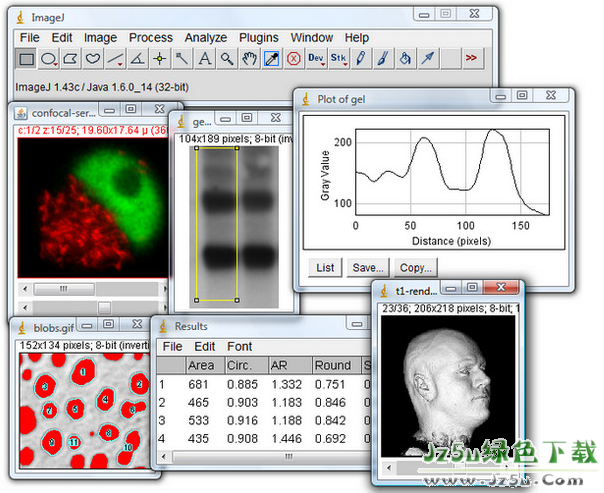Select the Flood fill bucket tool
604x493 pixels.
(405, 59)
